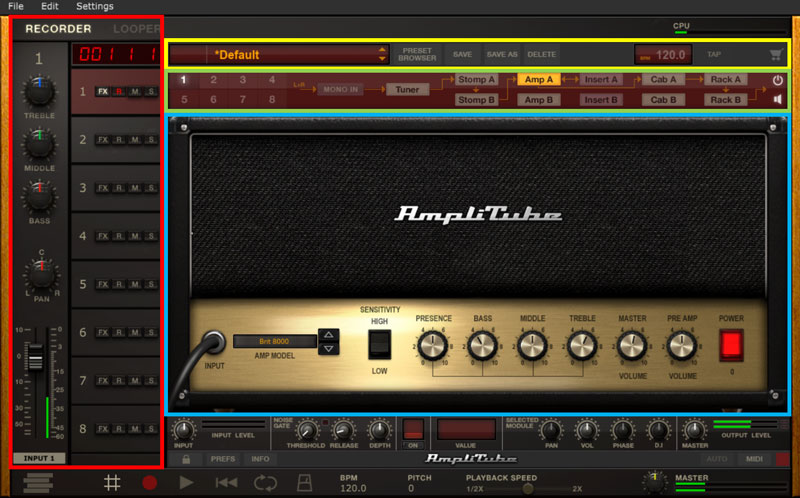This screenshot has width=800, height=498.
Task: Select the Amp A module
Action: [539, 80]
